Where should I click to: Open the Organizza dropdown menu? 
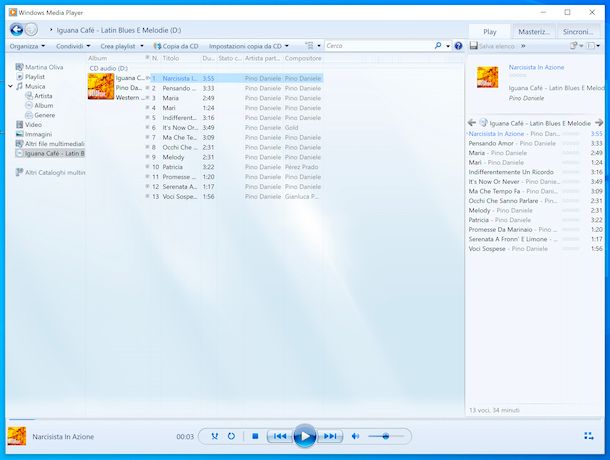point(27,46)
